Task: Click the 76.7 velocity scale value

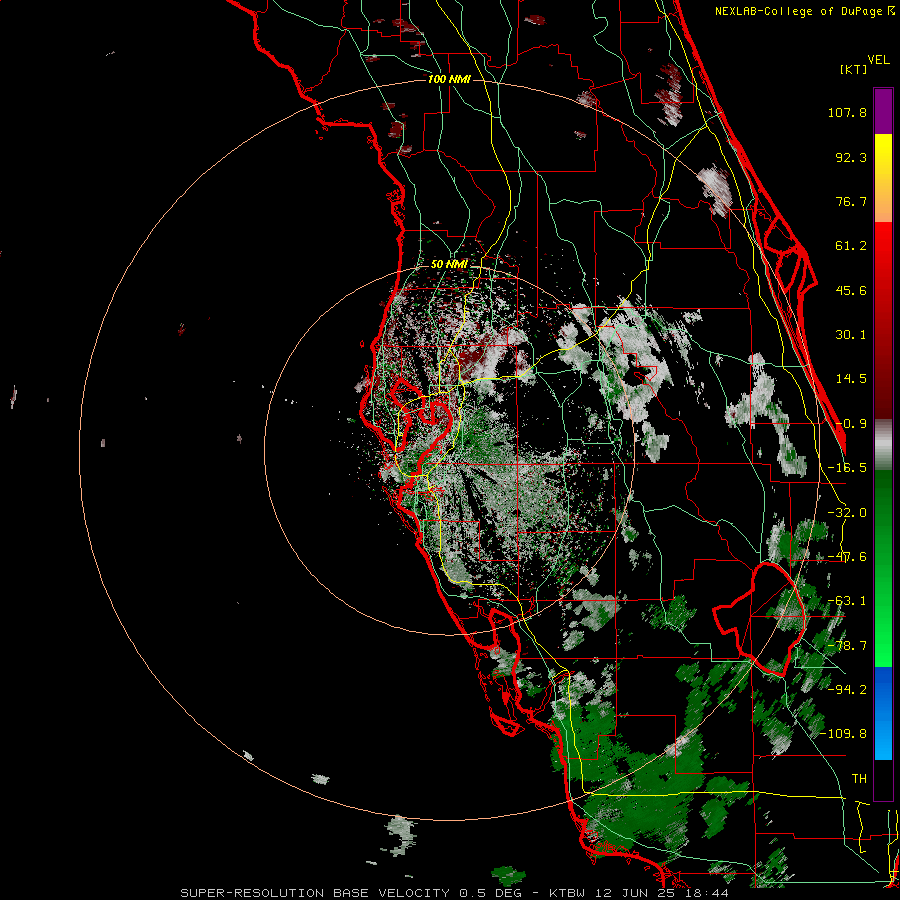Action: click(851, 201)
